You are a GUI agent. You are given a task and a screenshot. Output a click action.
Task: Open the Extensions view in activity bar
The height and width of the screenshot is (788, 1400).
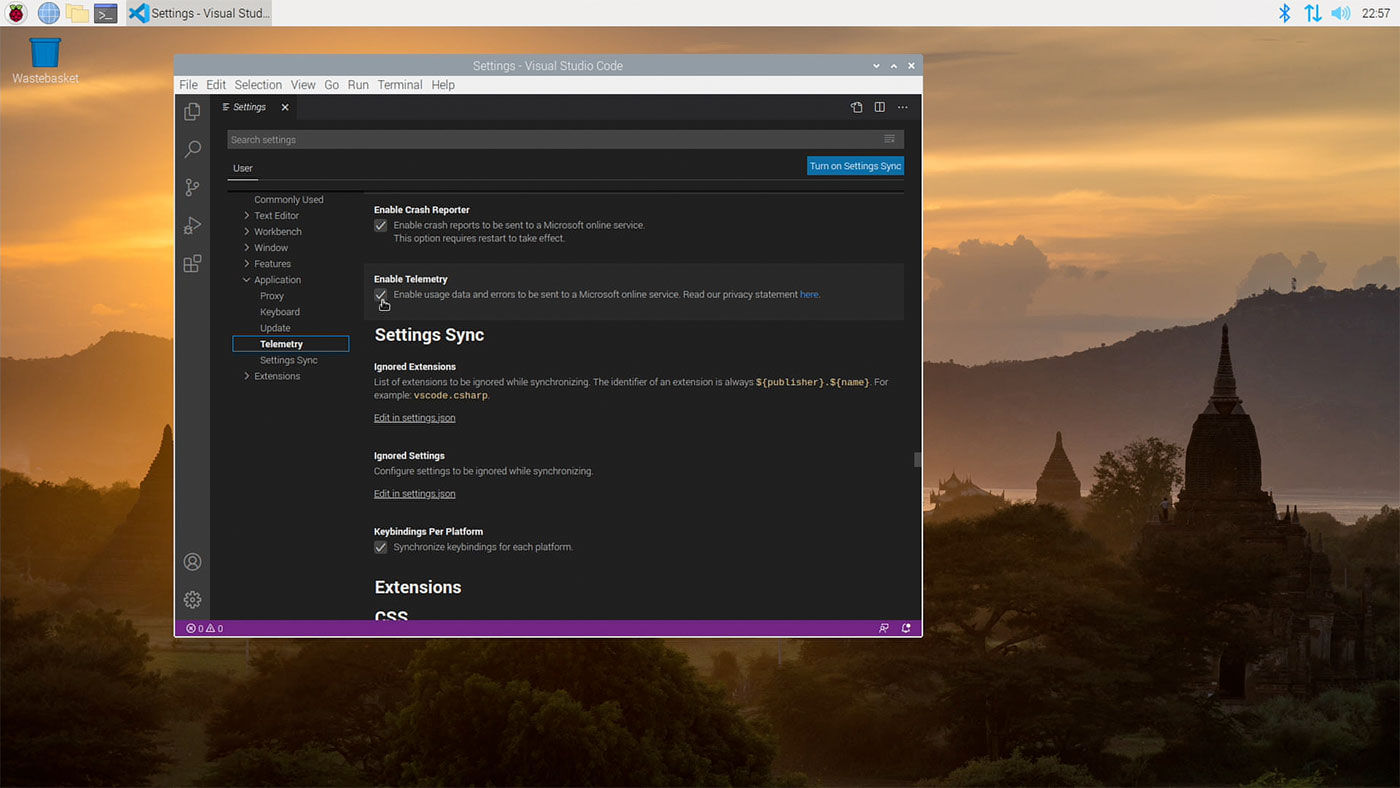[x=192, y=263]
